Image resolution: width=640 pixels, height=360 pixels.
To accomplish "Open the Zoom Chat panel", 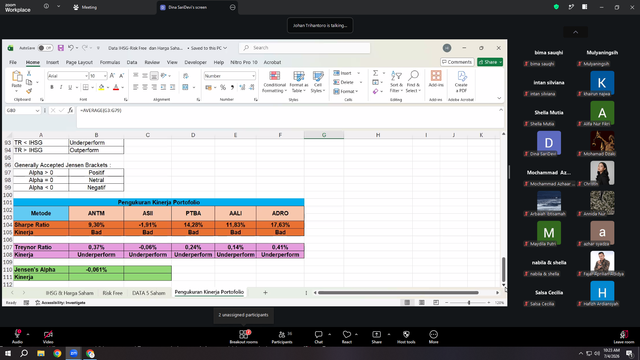I will (x=318, y=337).
